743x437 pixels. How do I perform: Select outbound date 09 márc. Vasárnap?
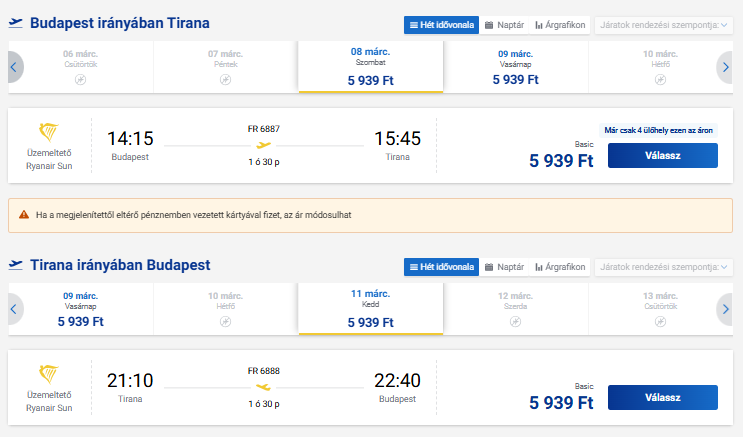click(516, 67)
